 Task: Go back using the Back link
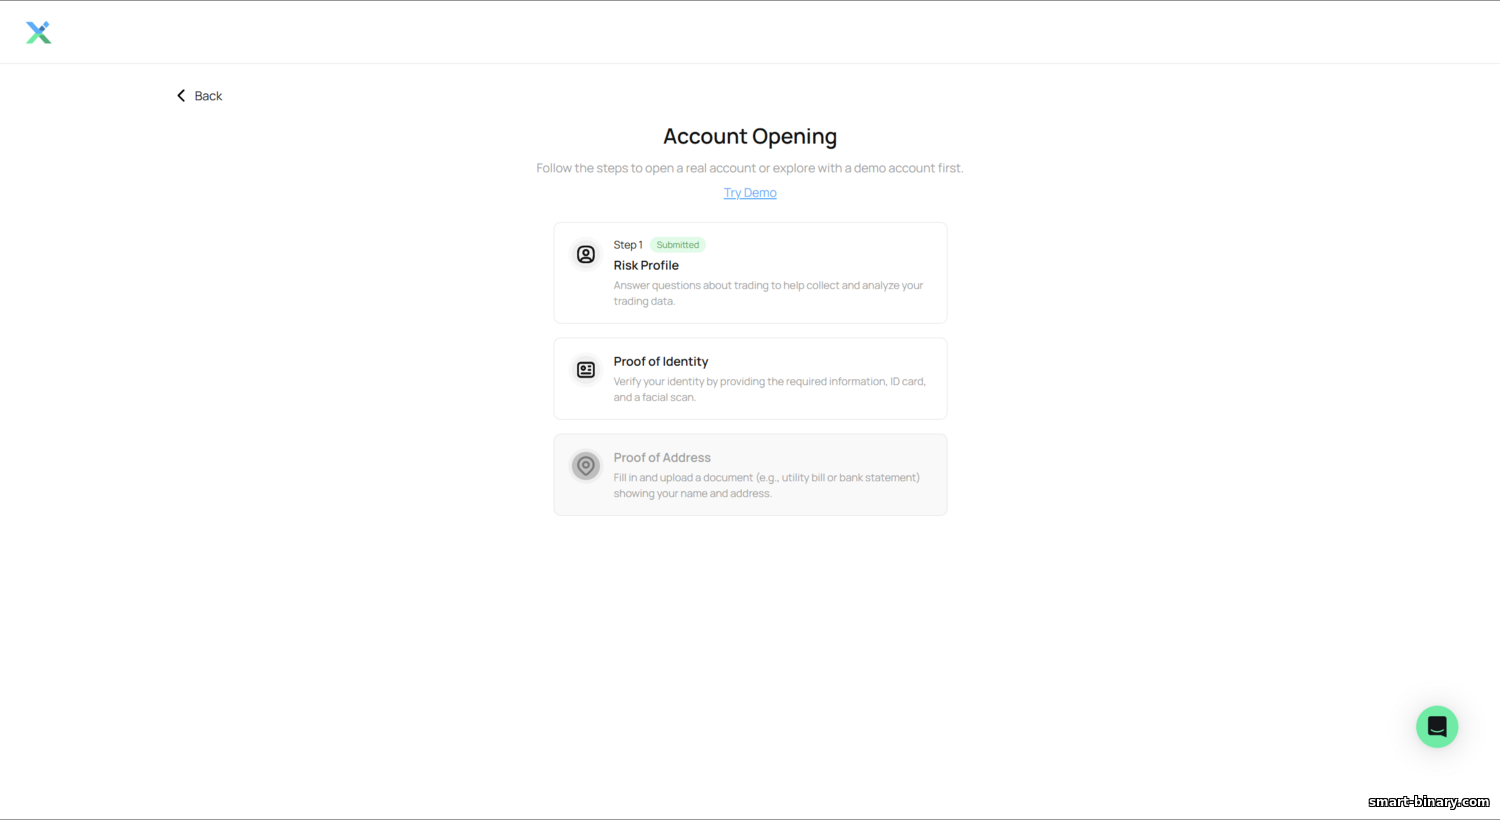200,96
